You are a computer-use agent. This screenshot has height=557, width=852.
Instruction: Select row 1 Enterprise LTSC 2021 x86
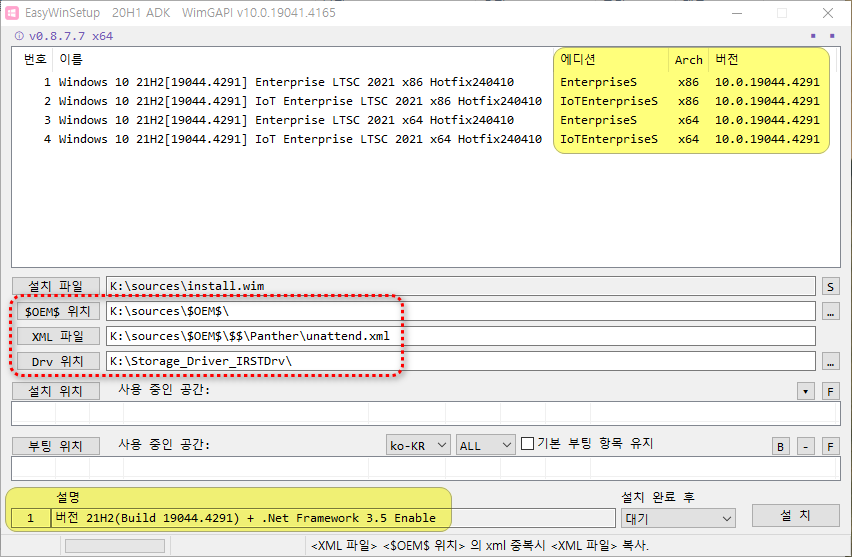pos(425,82)
